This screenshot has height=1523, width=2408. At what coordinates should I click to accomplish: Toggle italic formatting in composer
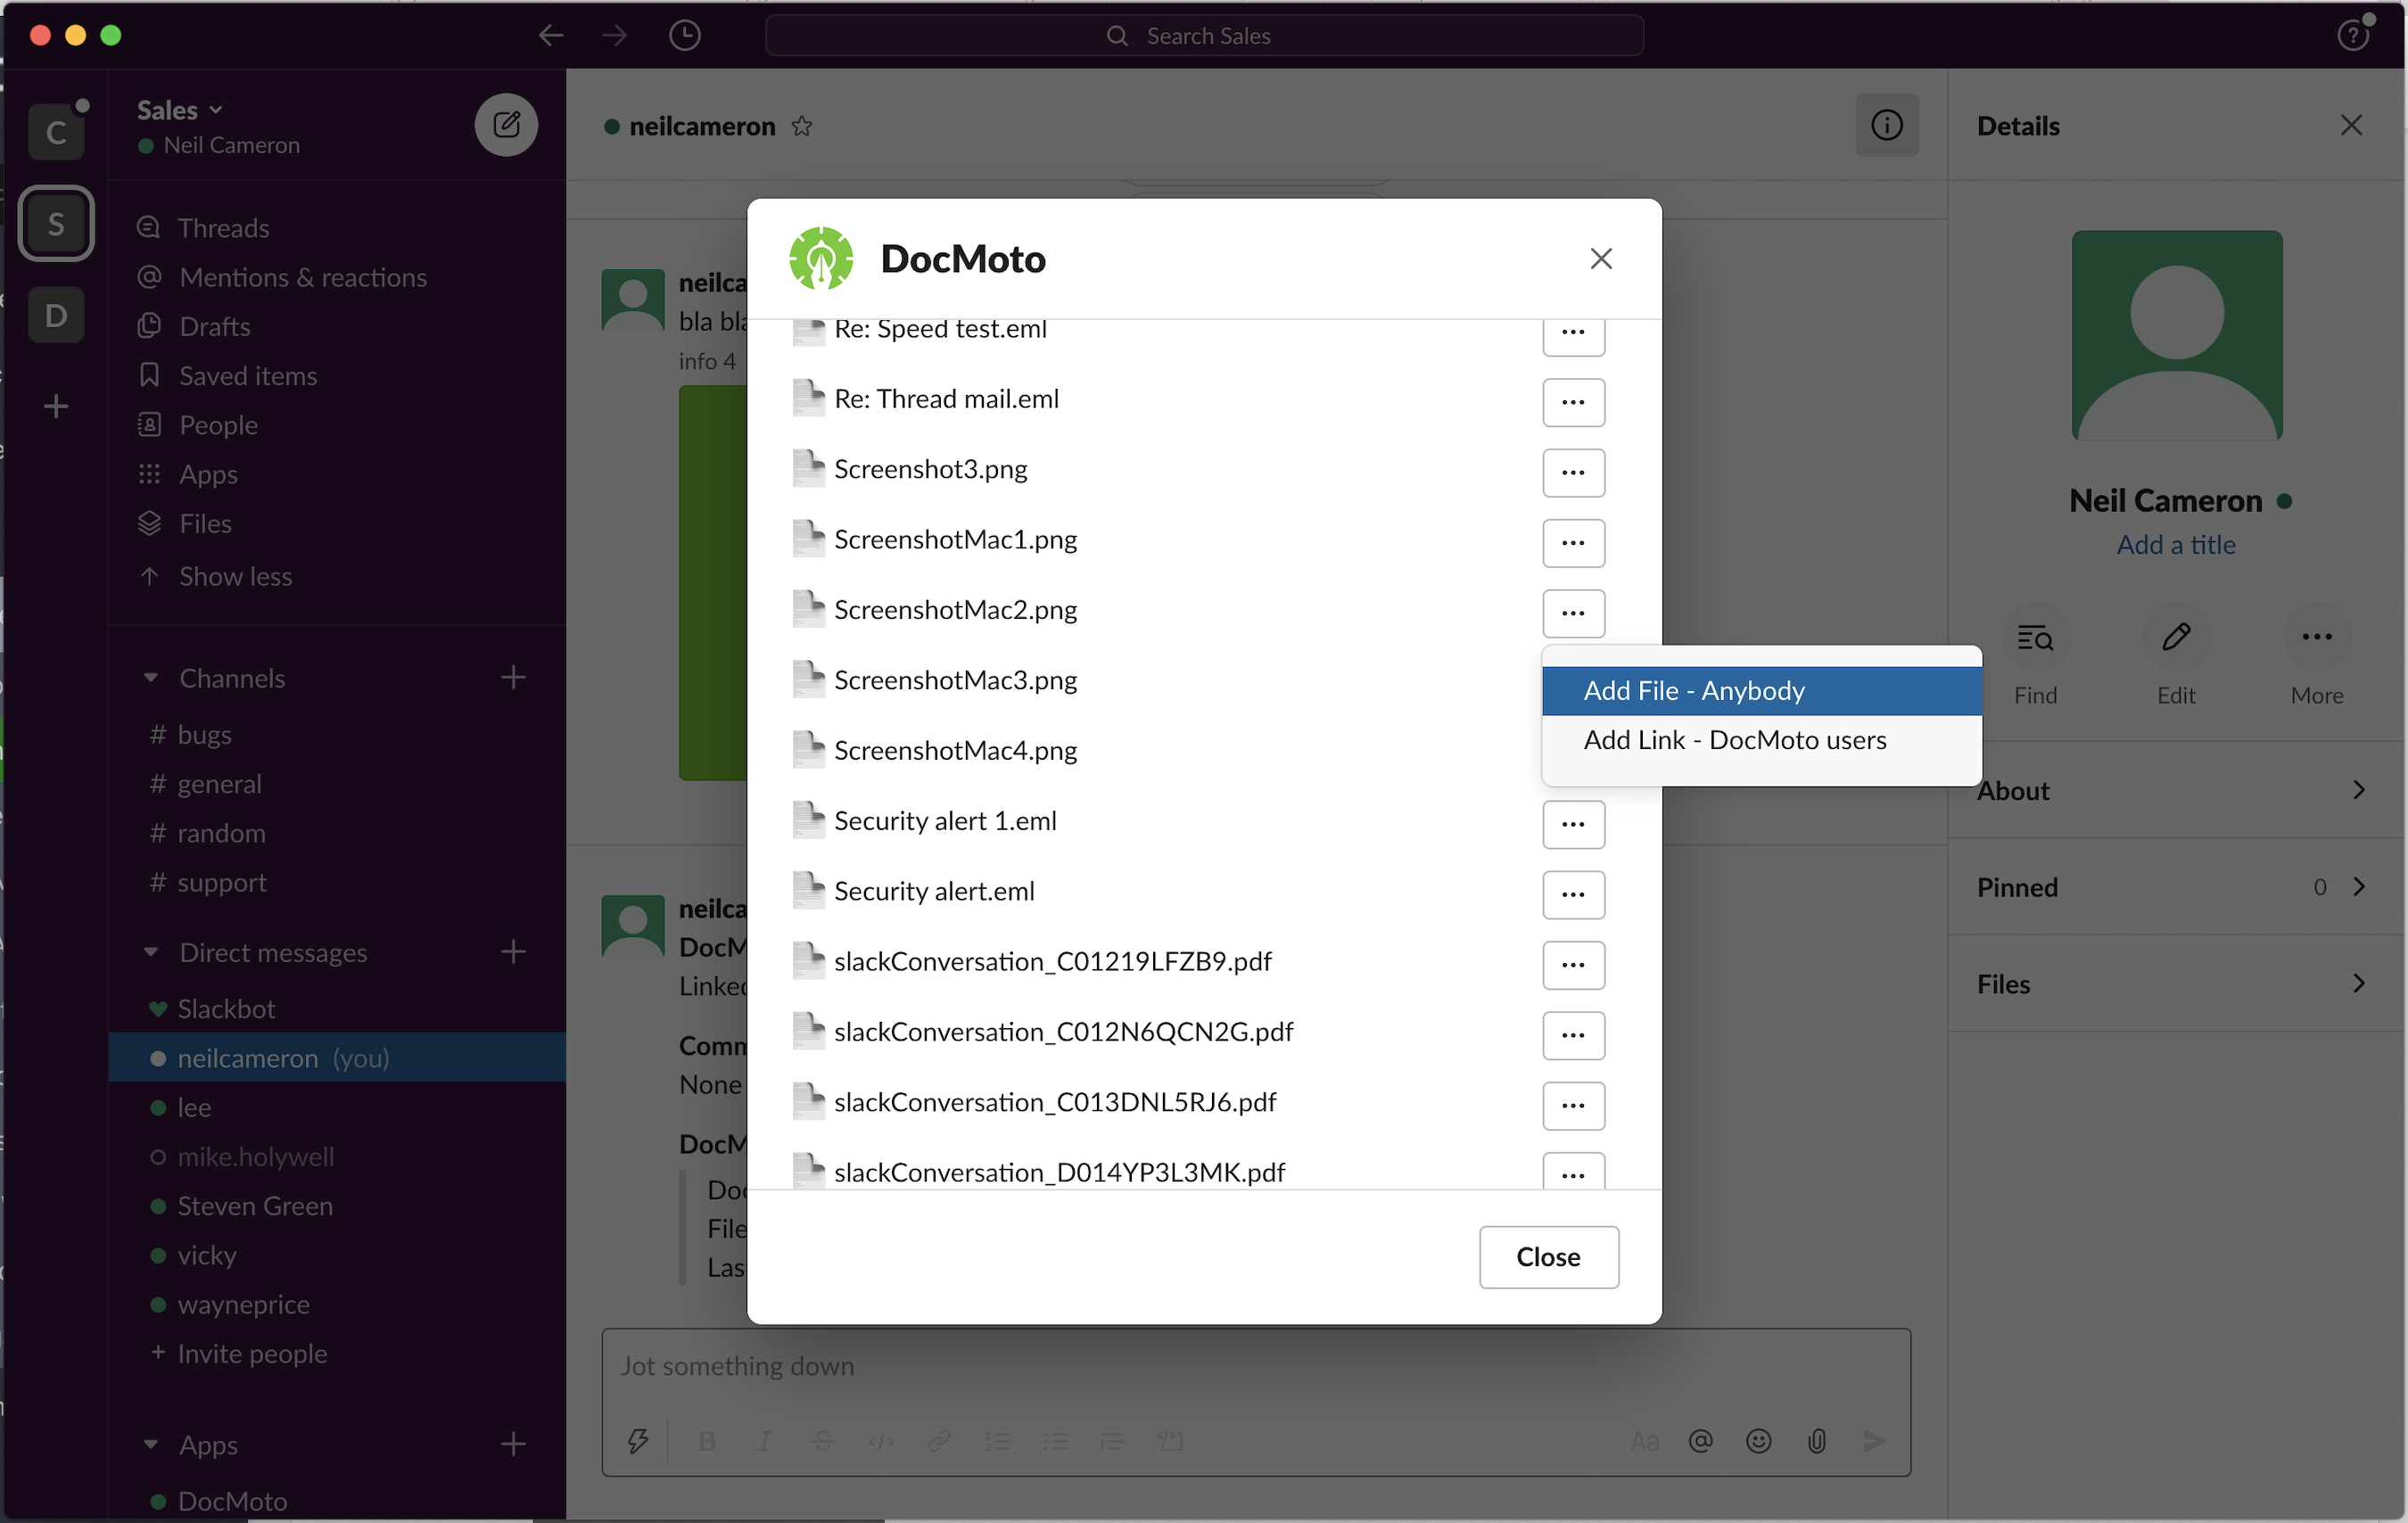[x=764, y=1441]
